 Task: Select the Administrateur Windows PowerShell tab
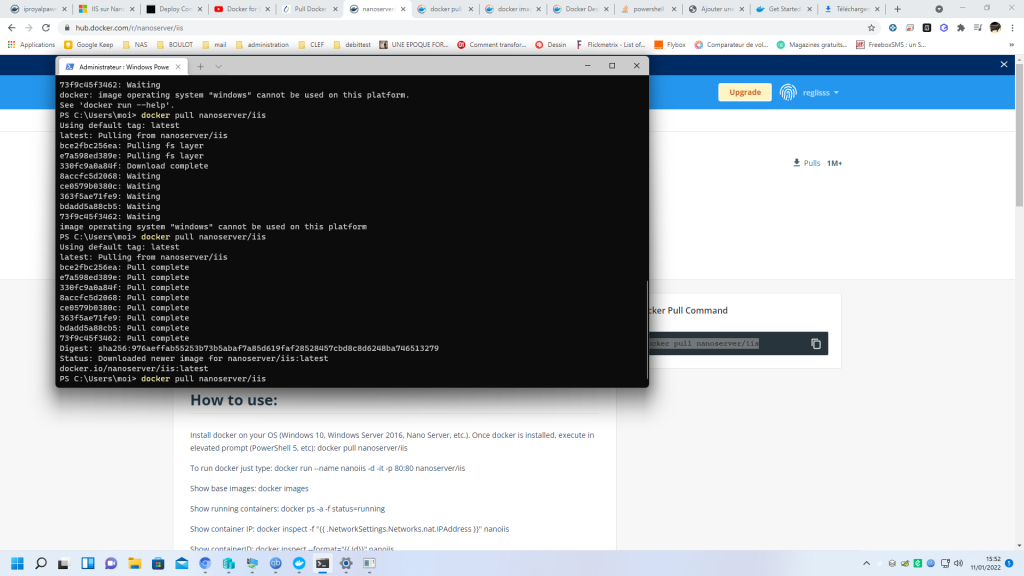(120, 66)
